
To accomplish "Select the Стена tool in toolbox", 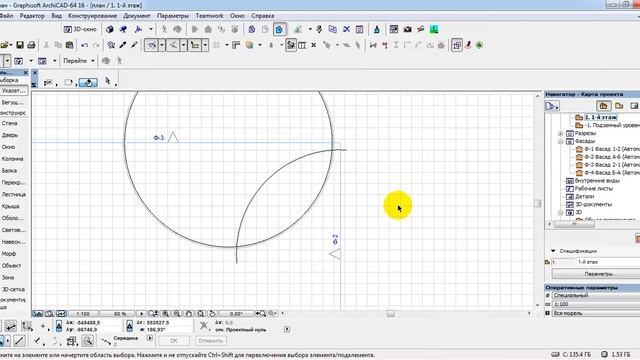I will coord(9,123).
